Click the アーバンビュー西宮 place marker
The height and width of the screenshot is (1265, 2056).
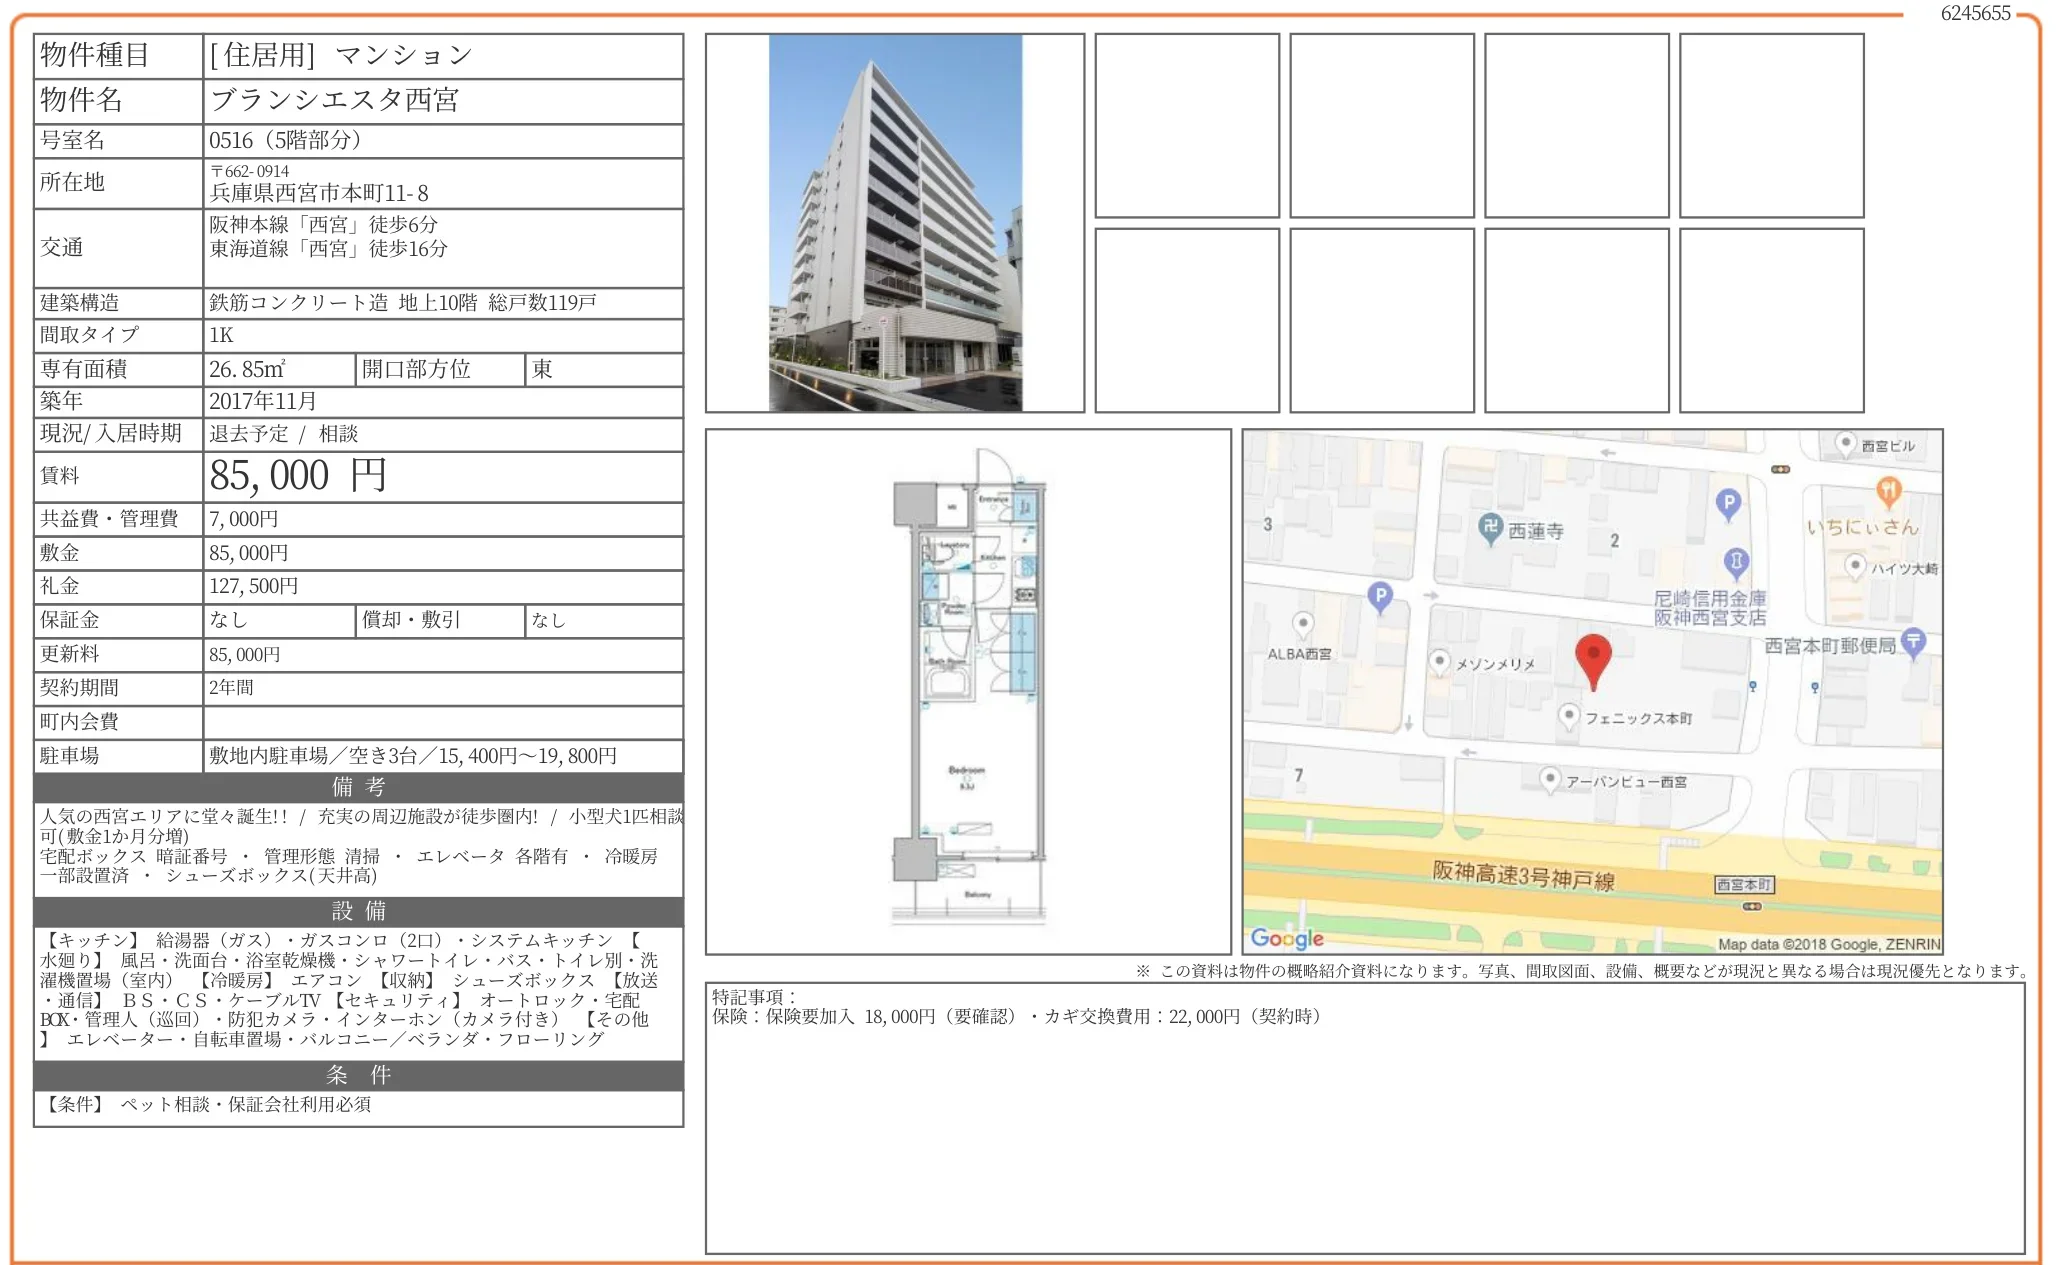pyautogui.click(x=1549, y=778)
